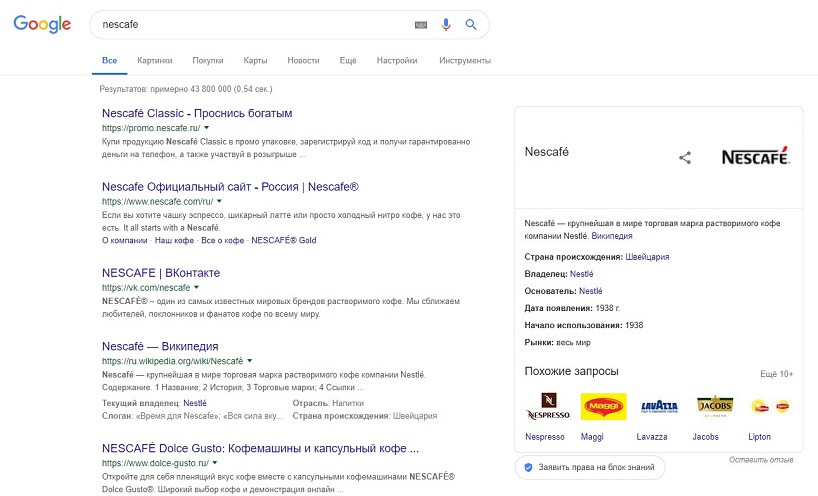Expand dropdown arrow next to dolce-gusto.ru URL
This screenshot has width=818, height=496.
pos(214,462)
